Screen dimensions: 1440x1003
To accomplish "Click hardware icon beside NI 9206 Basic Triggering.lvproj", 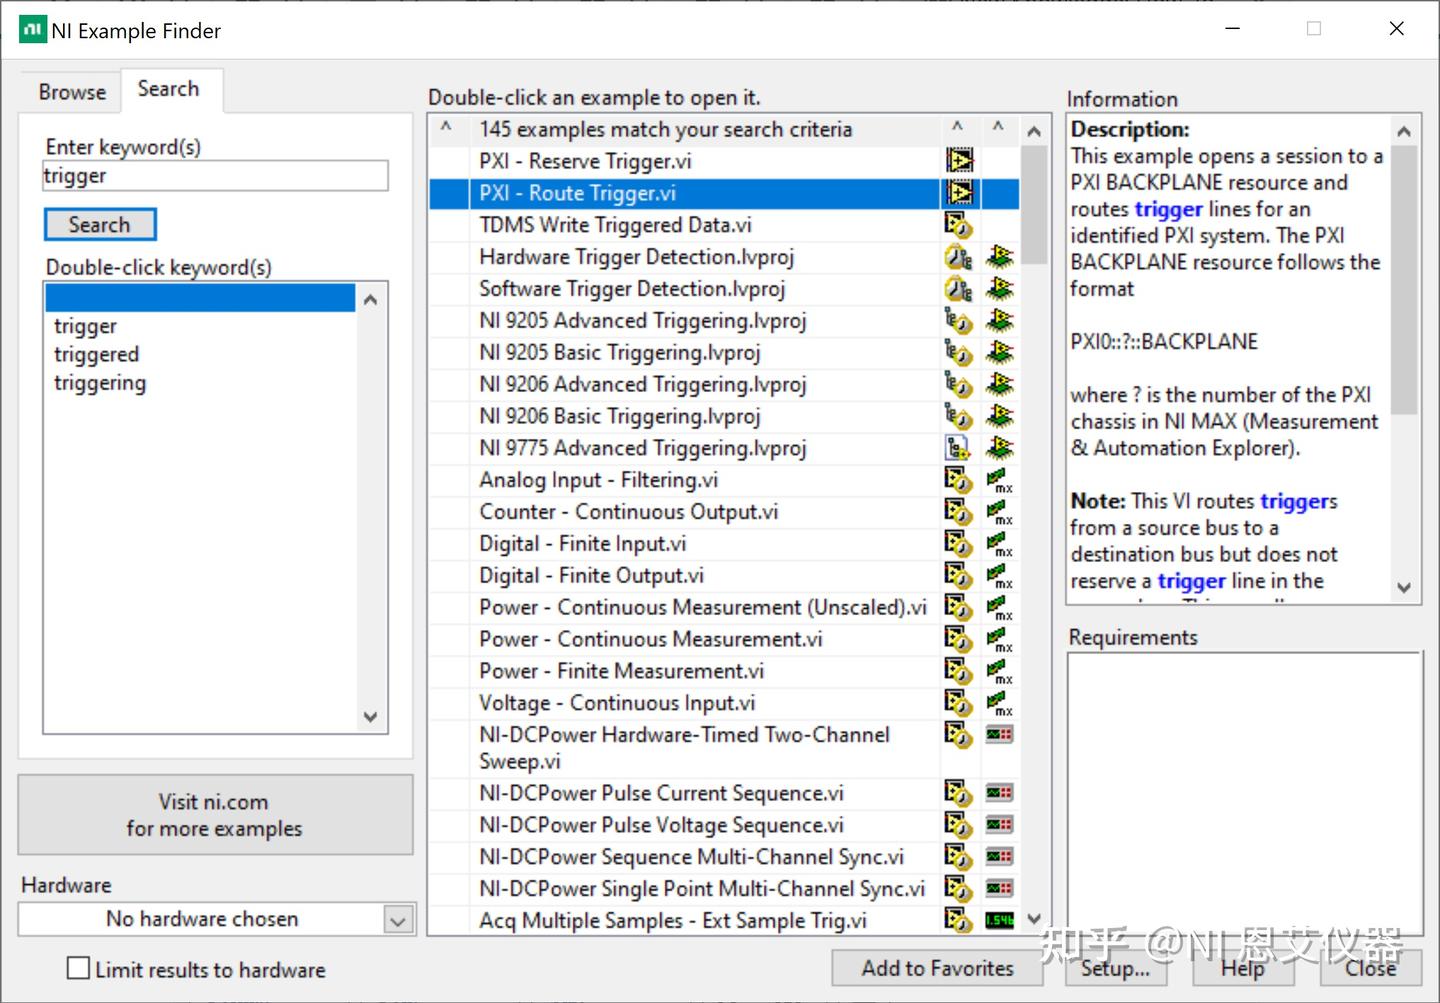I will pyautogui.click(x=999, y=417).
